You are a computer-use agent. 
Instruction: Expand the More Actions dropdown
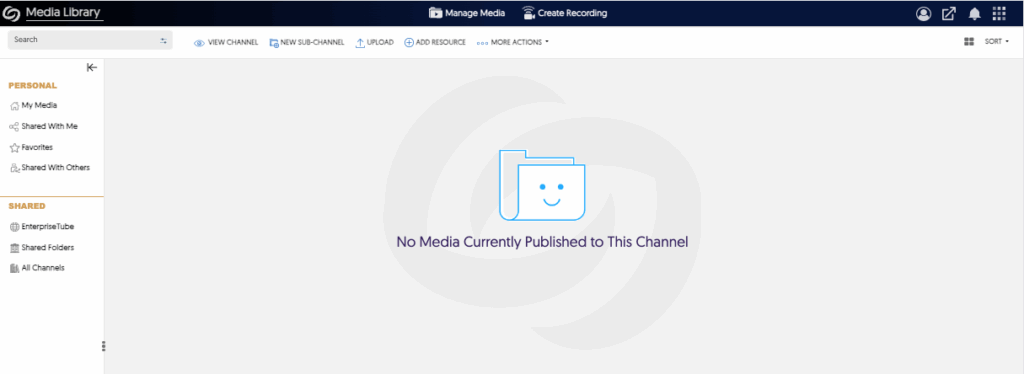point(513,42)
